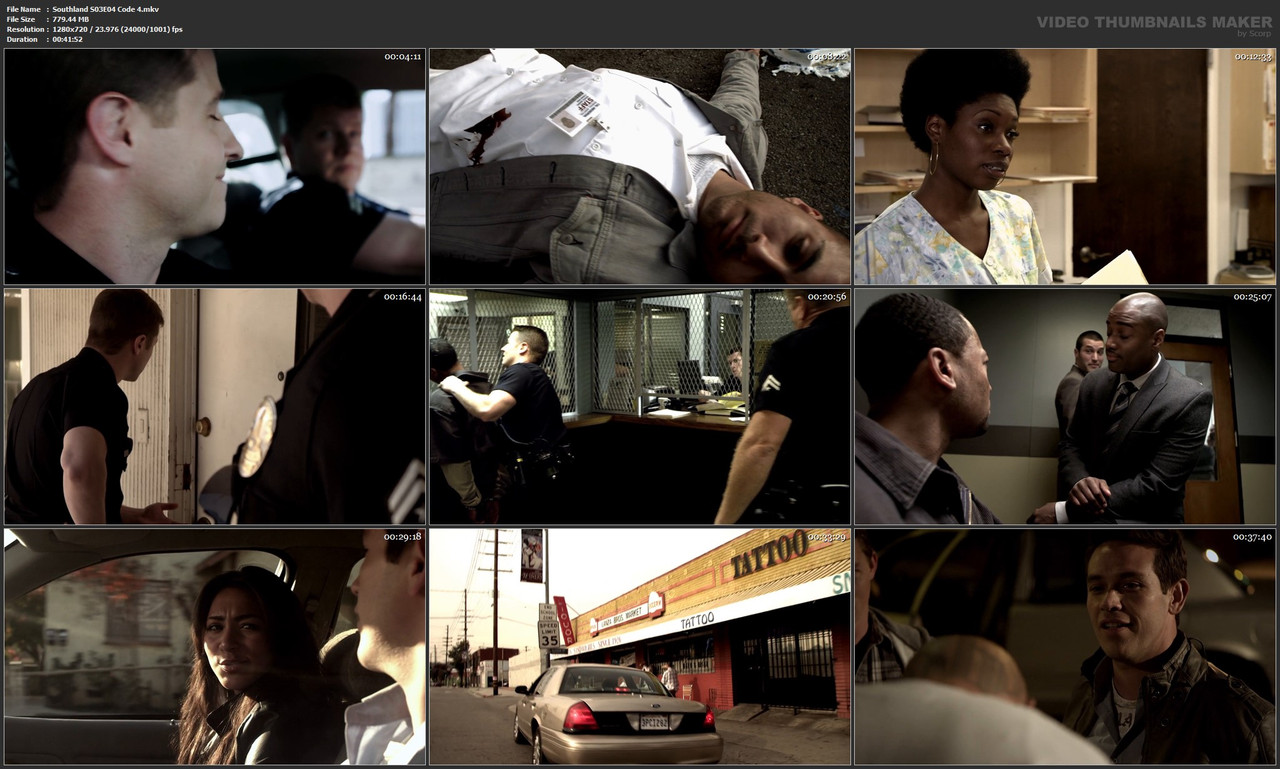Select the bloodied victim thumbnail at 00:08:22

pos(639,165)
